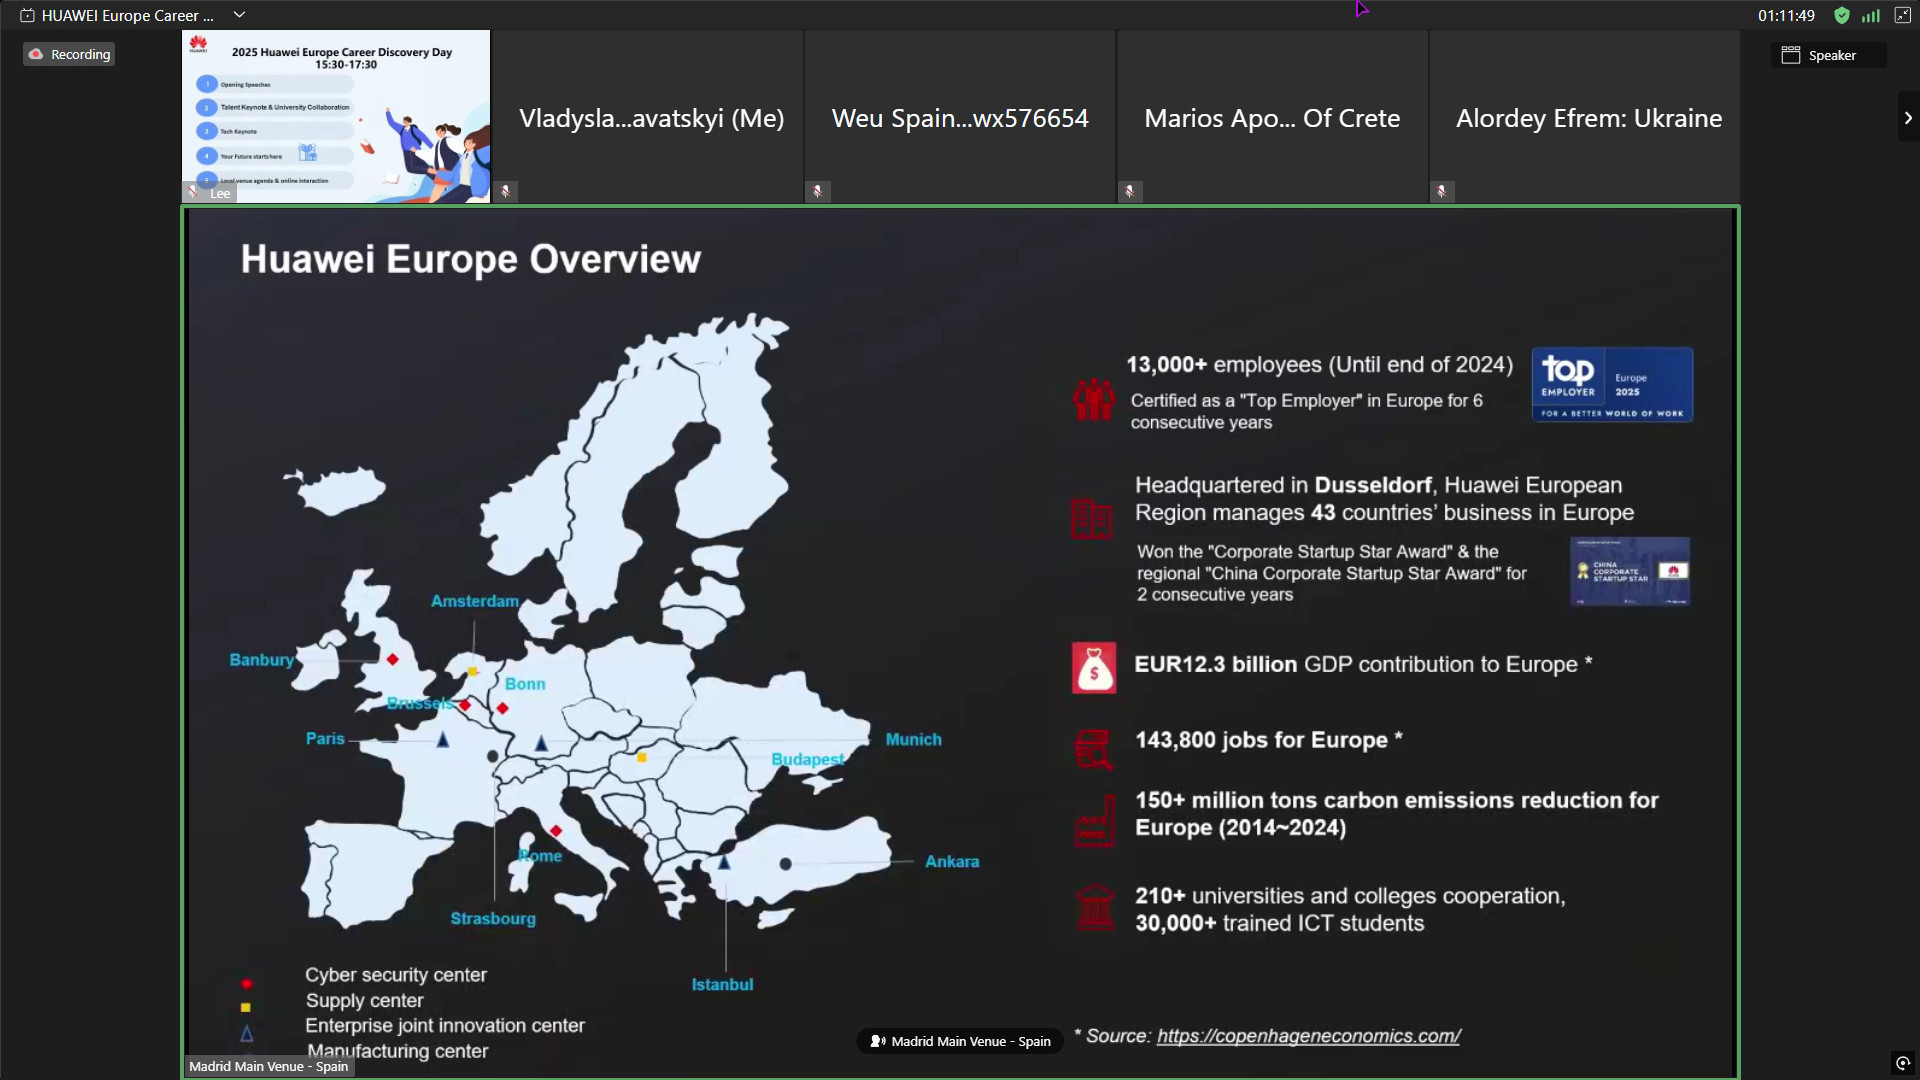This screenshot has height=1080, width=1920.
Task: Click the red cyber security legend marker
Action: tap(246, 984)
